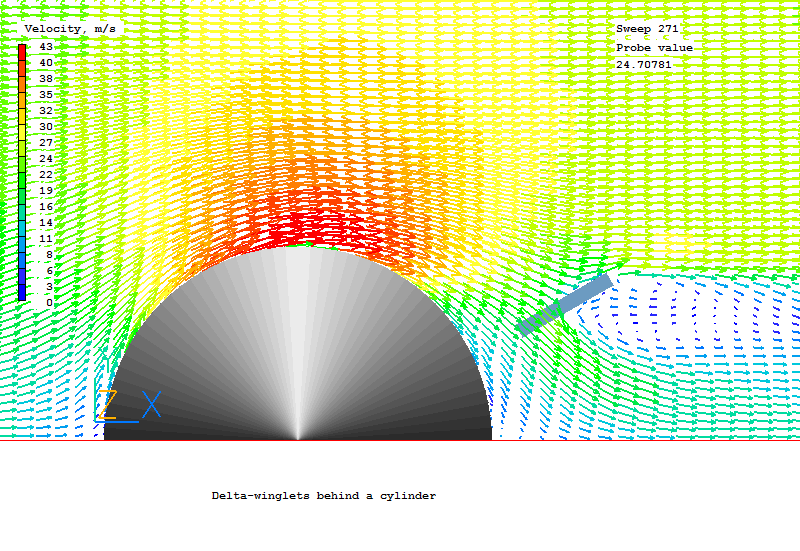This screenshot has width=800, height=551.
Task: Select the blue delta-winglet plate
Action: click(565, 304)
